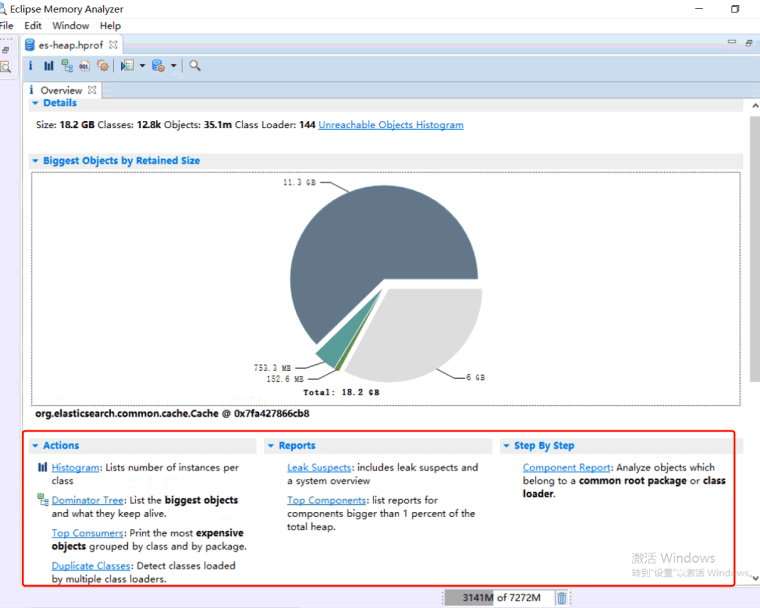Run garbage collector trash icon
Viewport: 760px width, 608px height.
click(x=561, y=598)
